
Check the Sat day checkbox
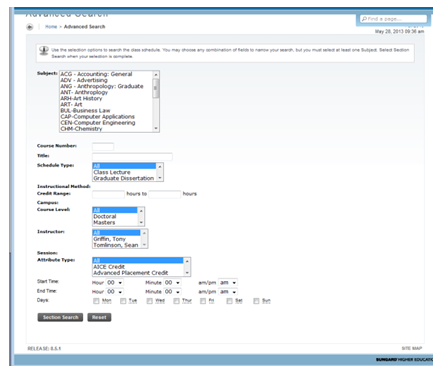click(229, 301)
